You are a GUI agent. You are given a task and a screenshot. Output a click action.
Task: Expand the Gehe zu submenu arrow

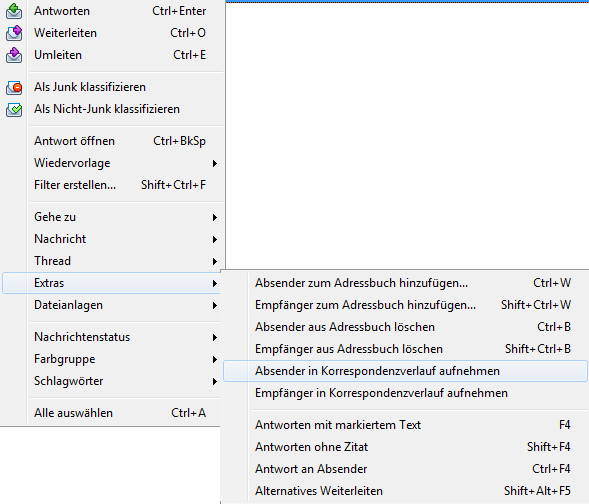[x=214, y=217]
